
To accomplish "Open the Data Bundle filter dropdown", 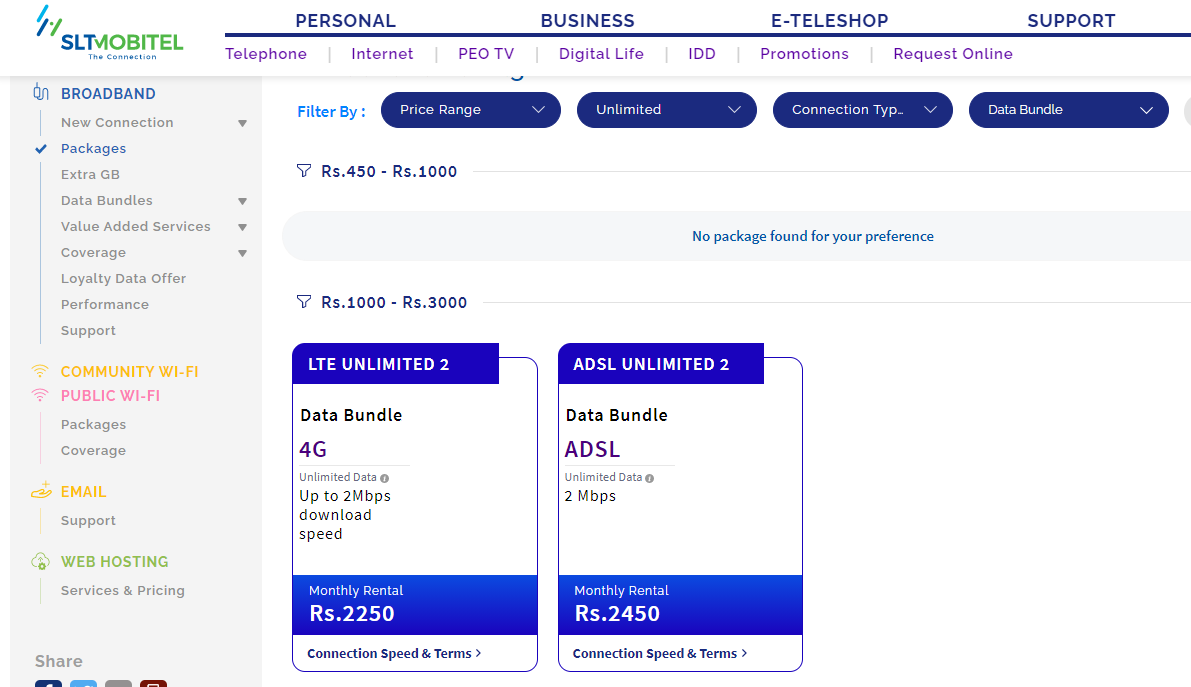I will pyautogui.click(x=1069, y=109).
